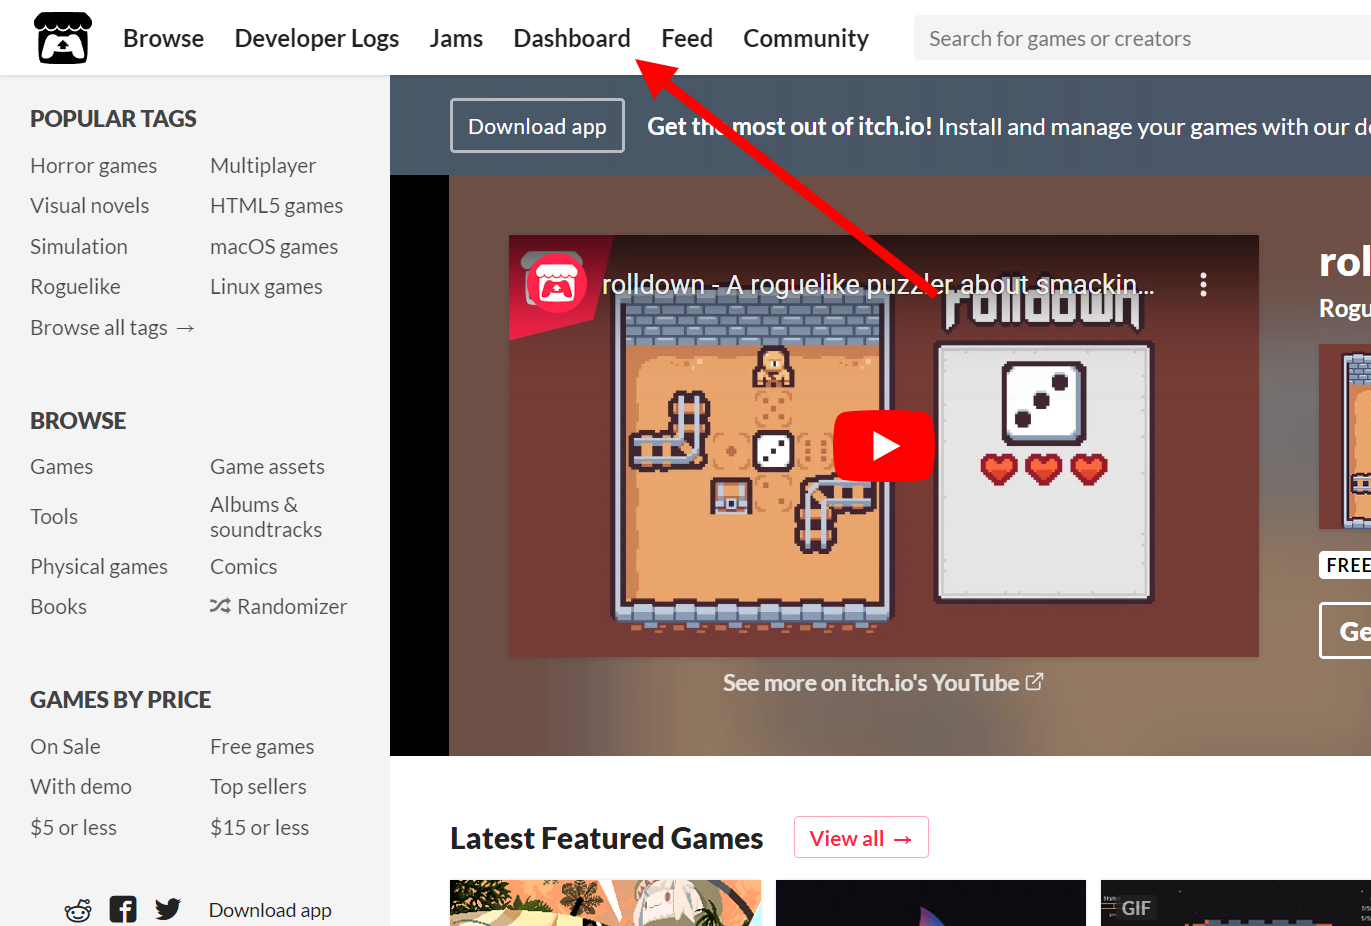This screenshot has width=1371, height=926.
Task: Browse Multiplayer tag
Action: [263, 166]
